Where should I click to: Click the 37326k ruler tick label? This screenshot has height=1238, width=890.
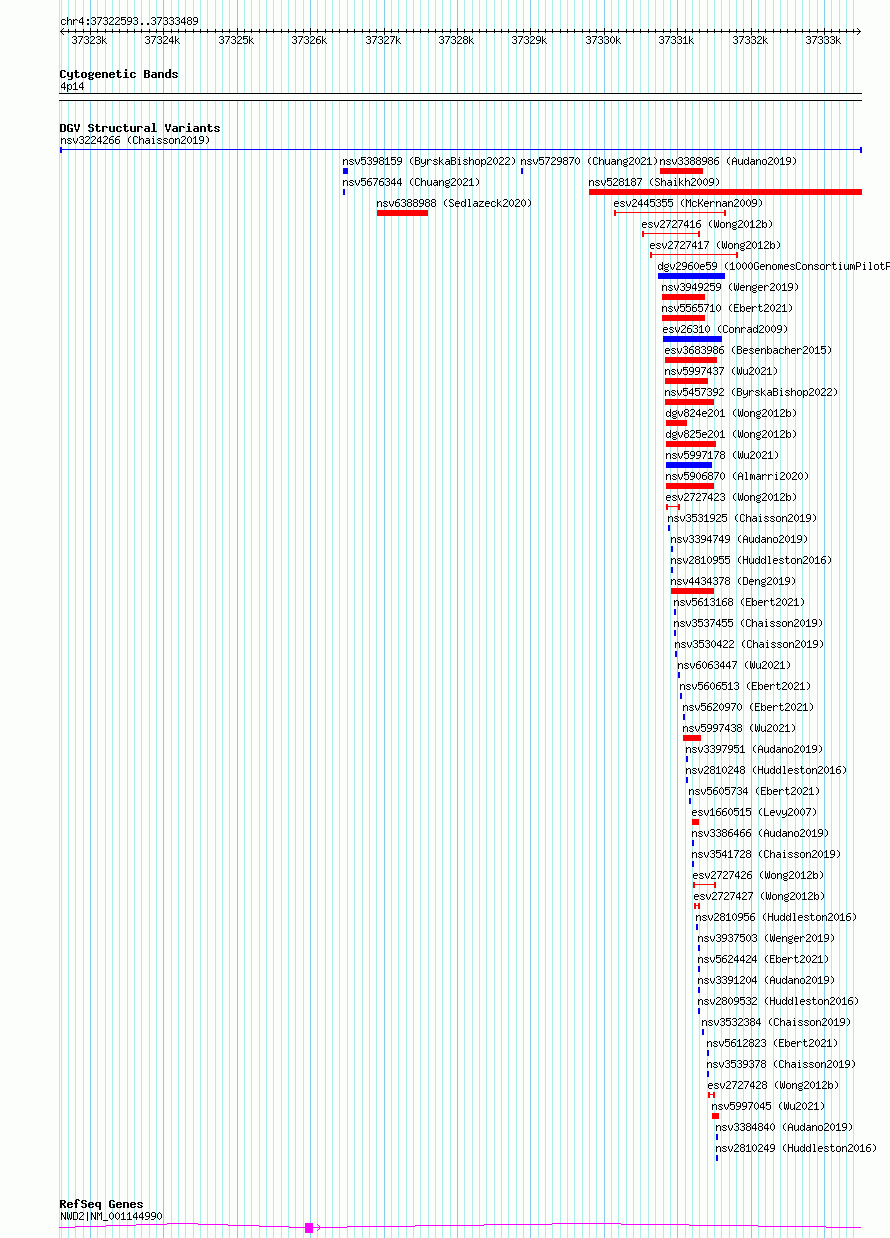pyautogui.click(x=309, y=40)
